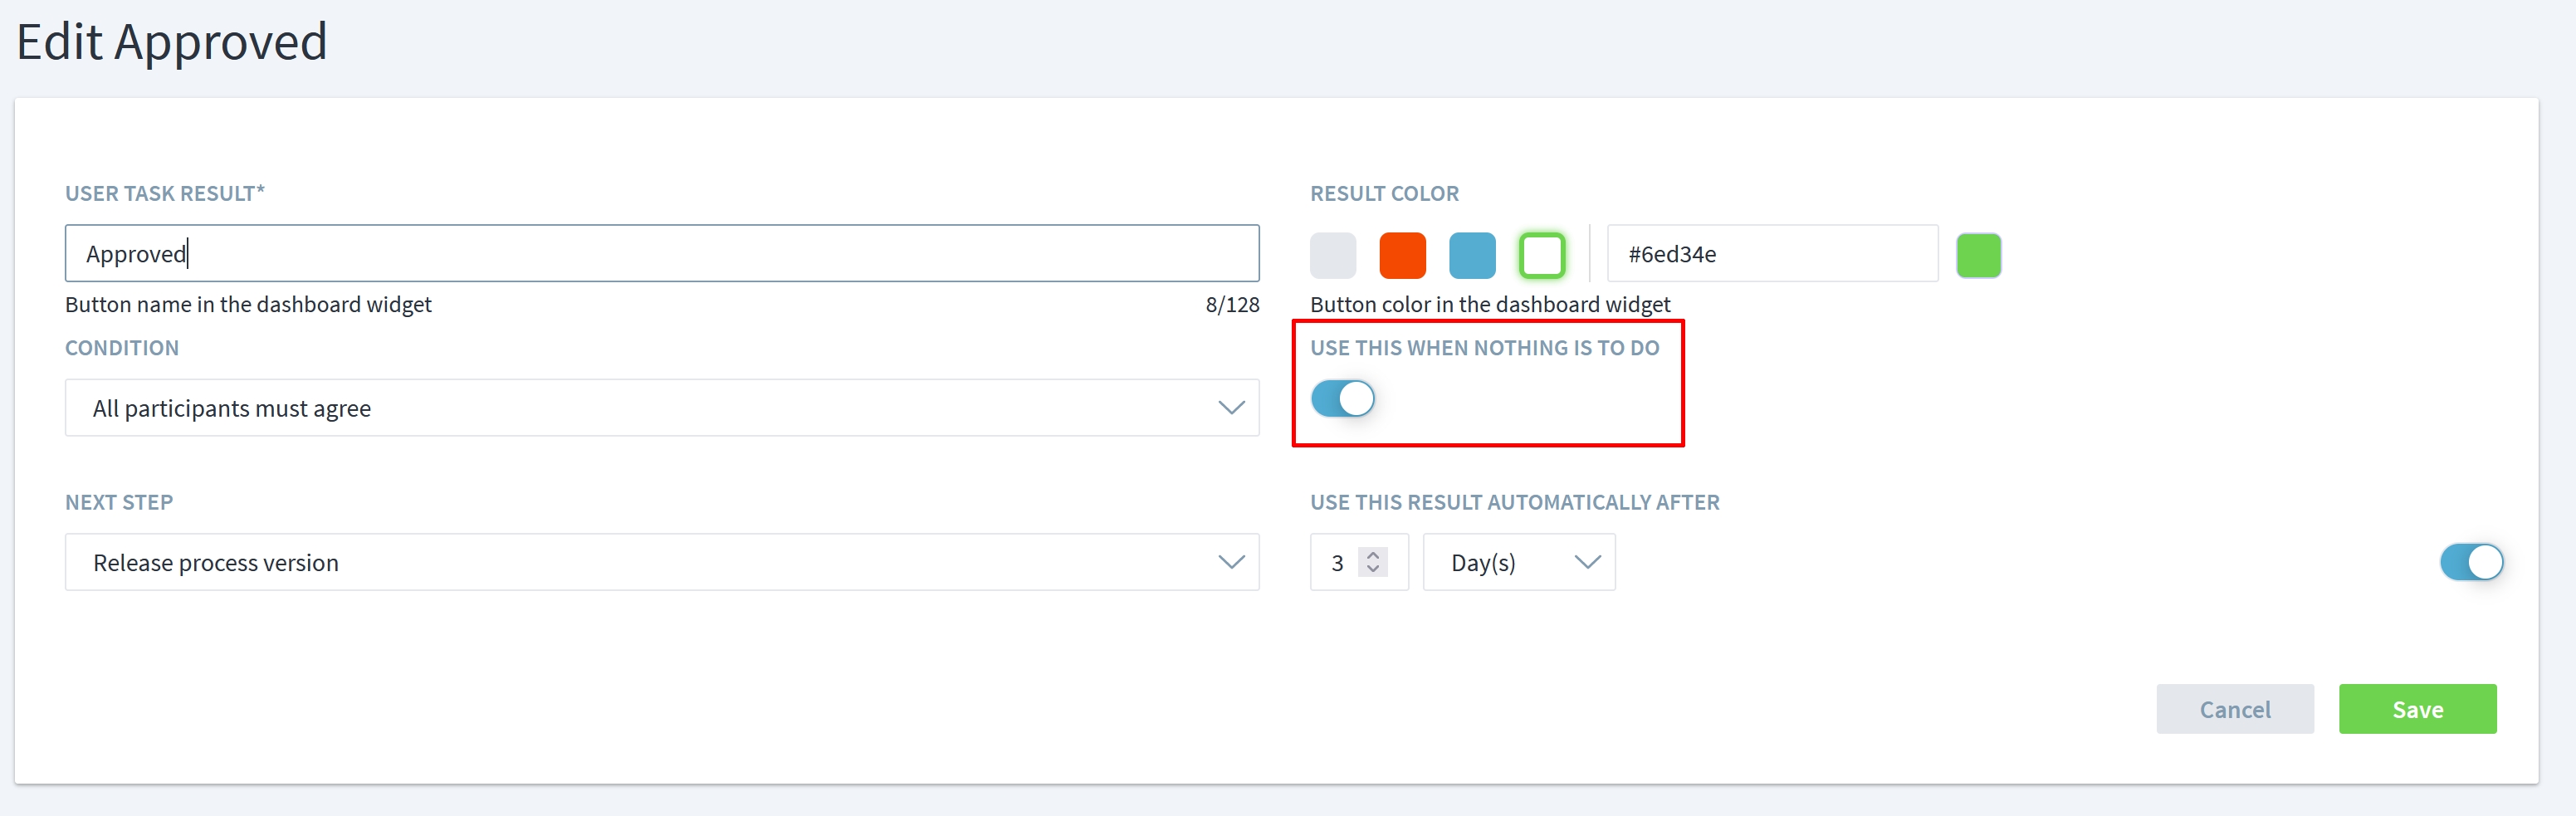Disable the 'Use this when nothing is to do' toggle
Image resolution: width=2576 pixels, height=816 pixels.
(x=1343, y=399)
